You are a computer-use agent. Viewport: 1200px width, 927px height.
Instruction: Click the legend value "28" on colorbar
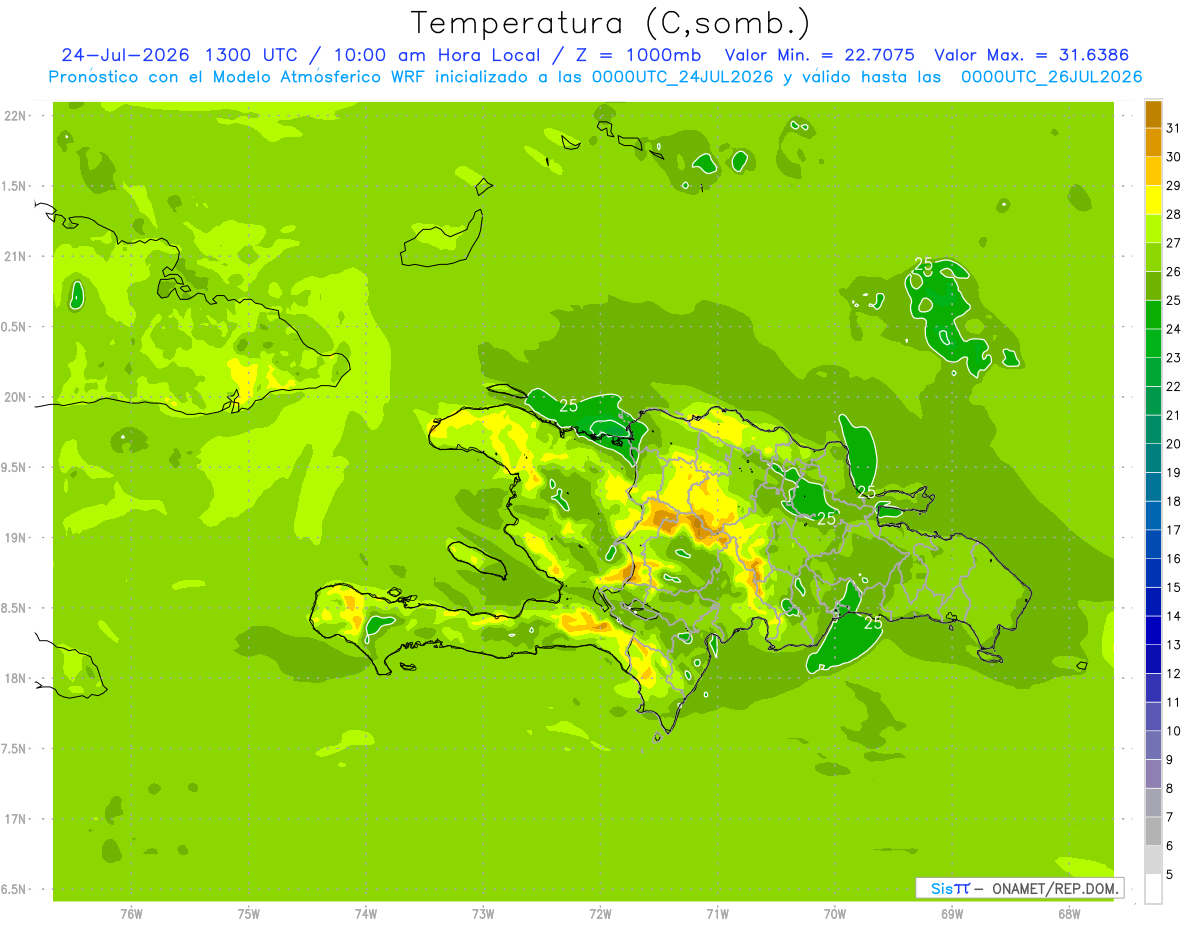[1174, 214]
